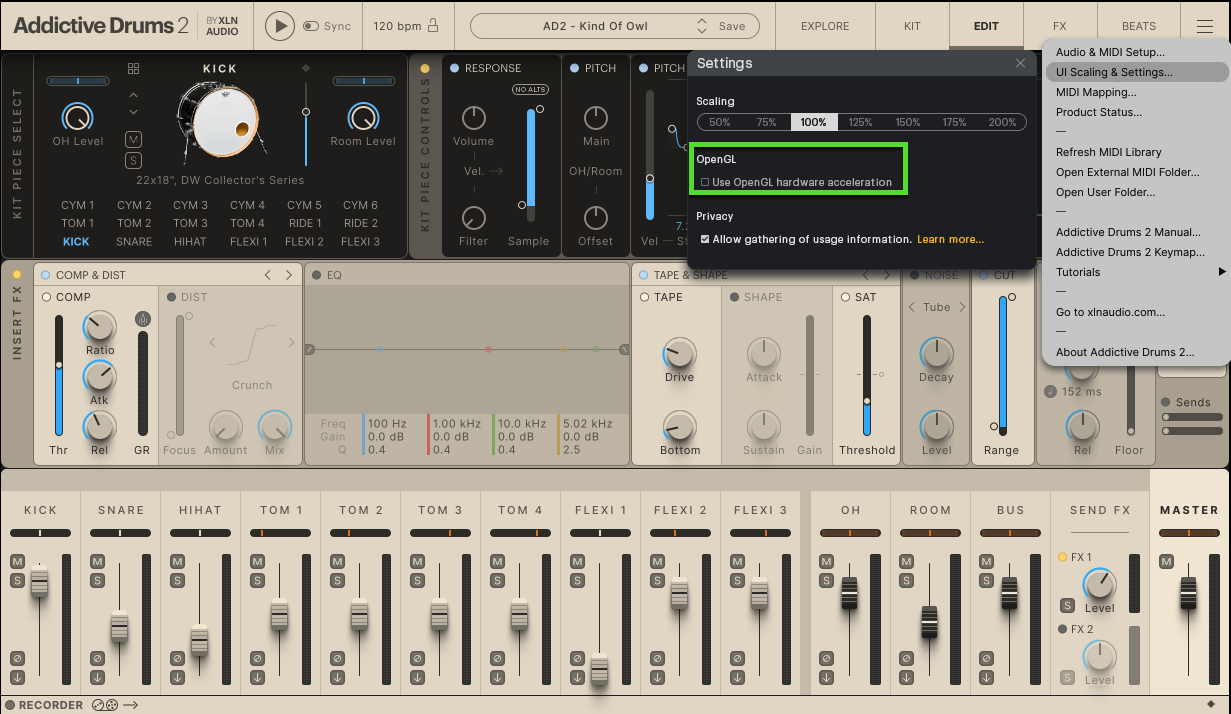Click the recorder tape icon in the bottom bar
The width and height of the screenshot is (1231, 714).
(105, 705)
